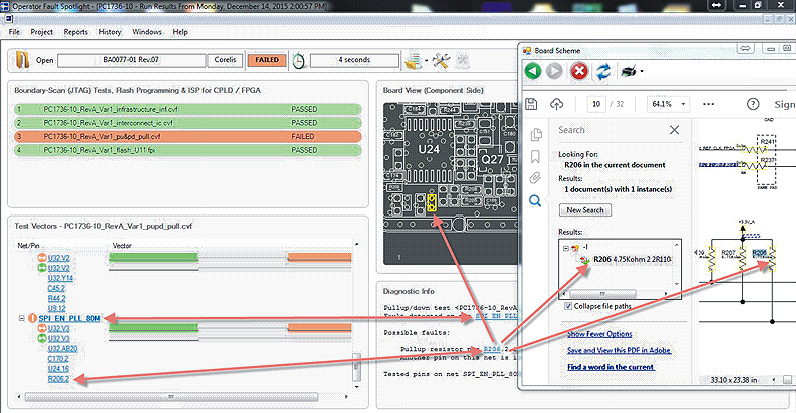Screen dimensions: 796x413
Task: Click the Show Fewer Options link
Action: click(600, 334)
